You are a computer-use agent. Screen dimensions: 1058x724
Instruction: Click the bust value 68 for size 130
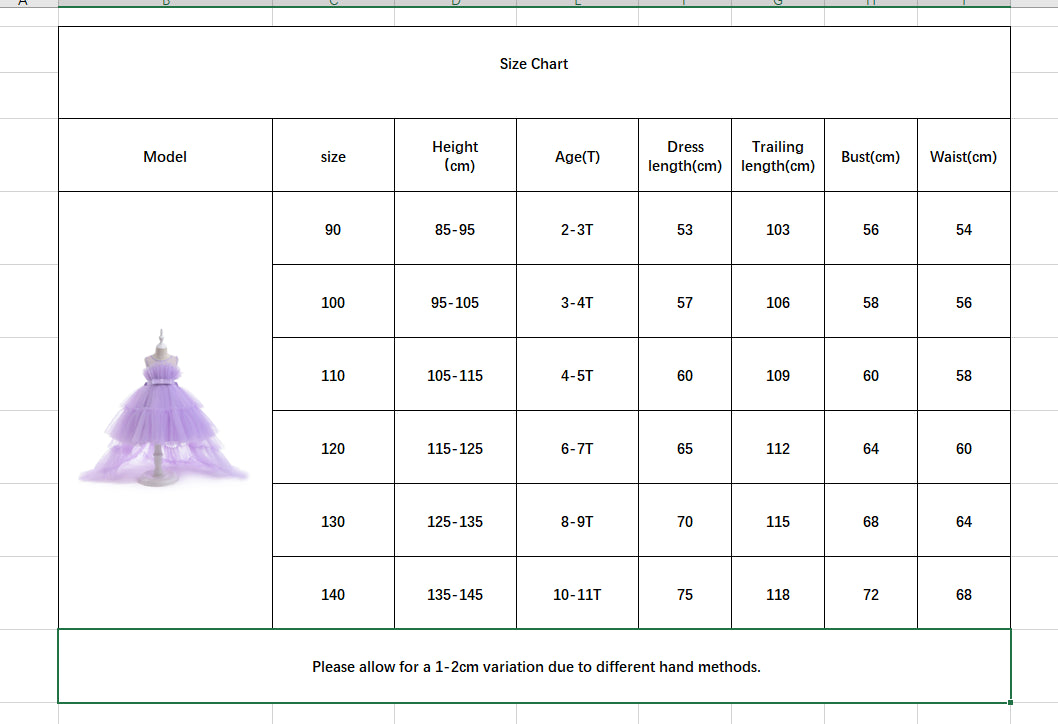[870, 522]
